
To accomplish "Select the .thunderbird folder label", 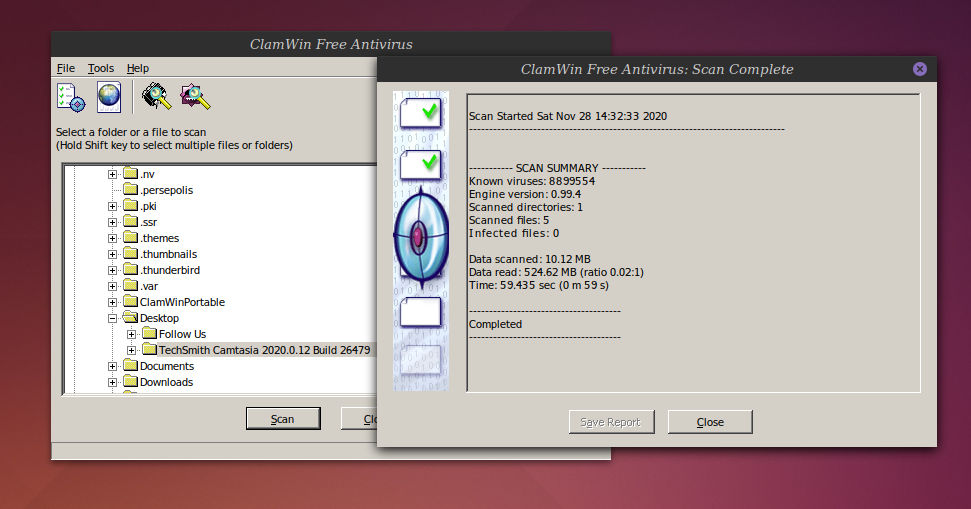I will click(x=170, y=271).
